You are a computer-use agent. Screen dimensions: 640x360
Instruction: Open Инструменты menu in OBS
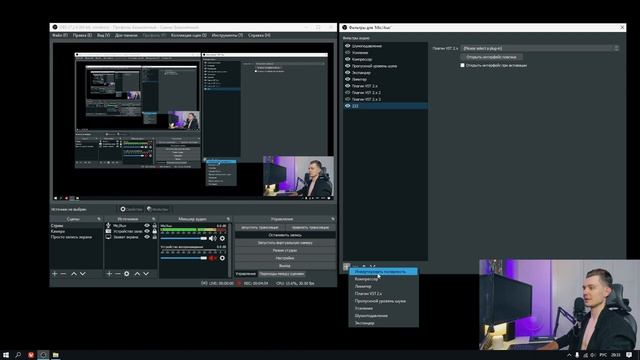[227, 36]
